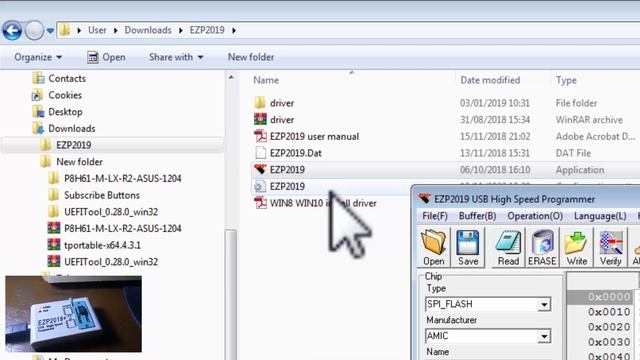
Task: Click the Open toolbar button in Explorer
Action: click(x=106, y=57)
